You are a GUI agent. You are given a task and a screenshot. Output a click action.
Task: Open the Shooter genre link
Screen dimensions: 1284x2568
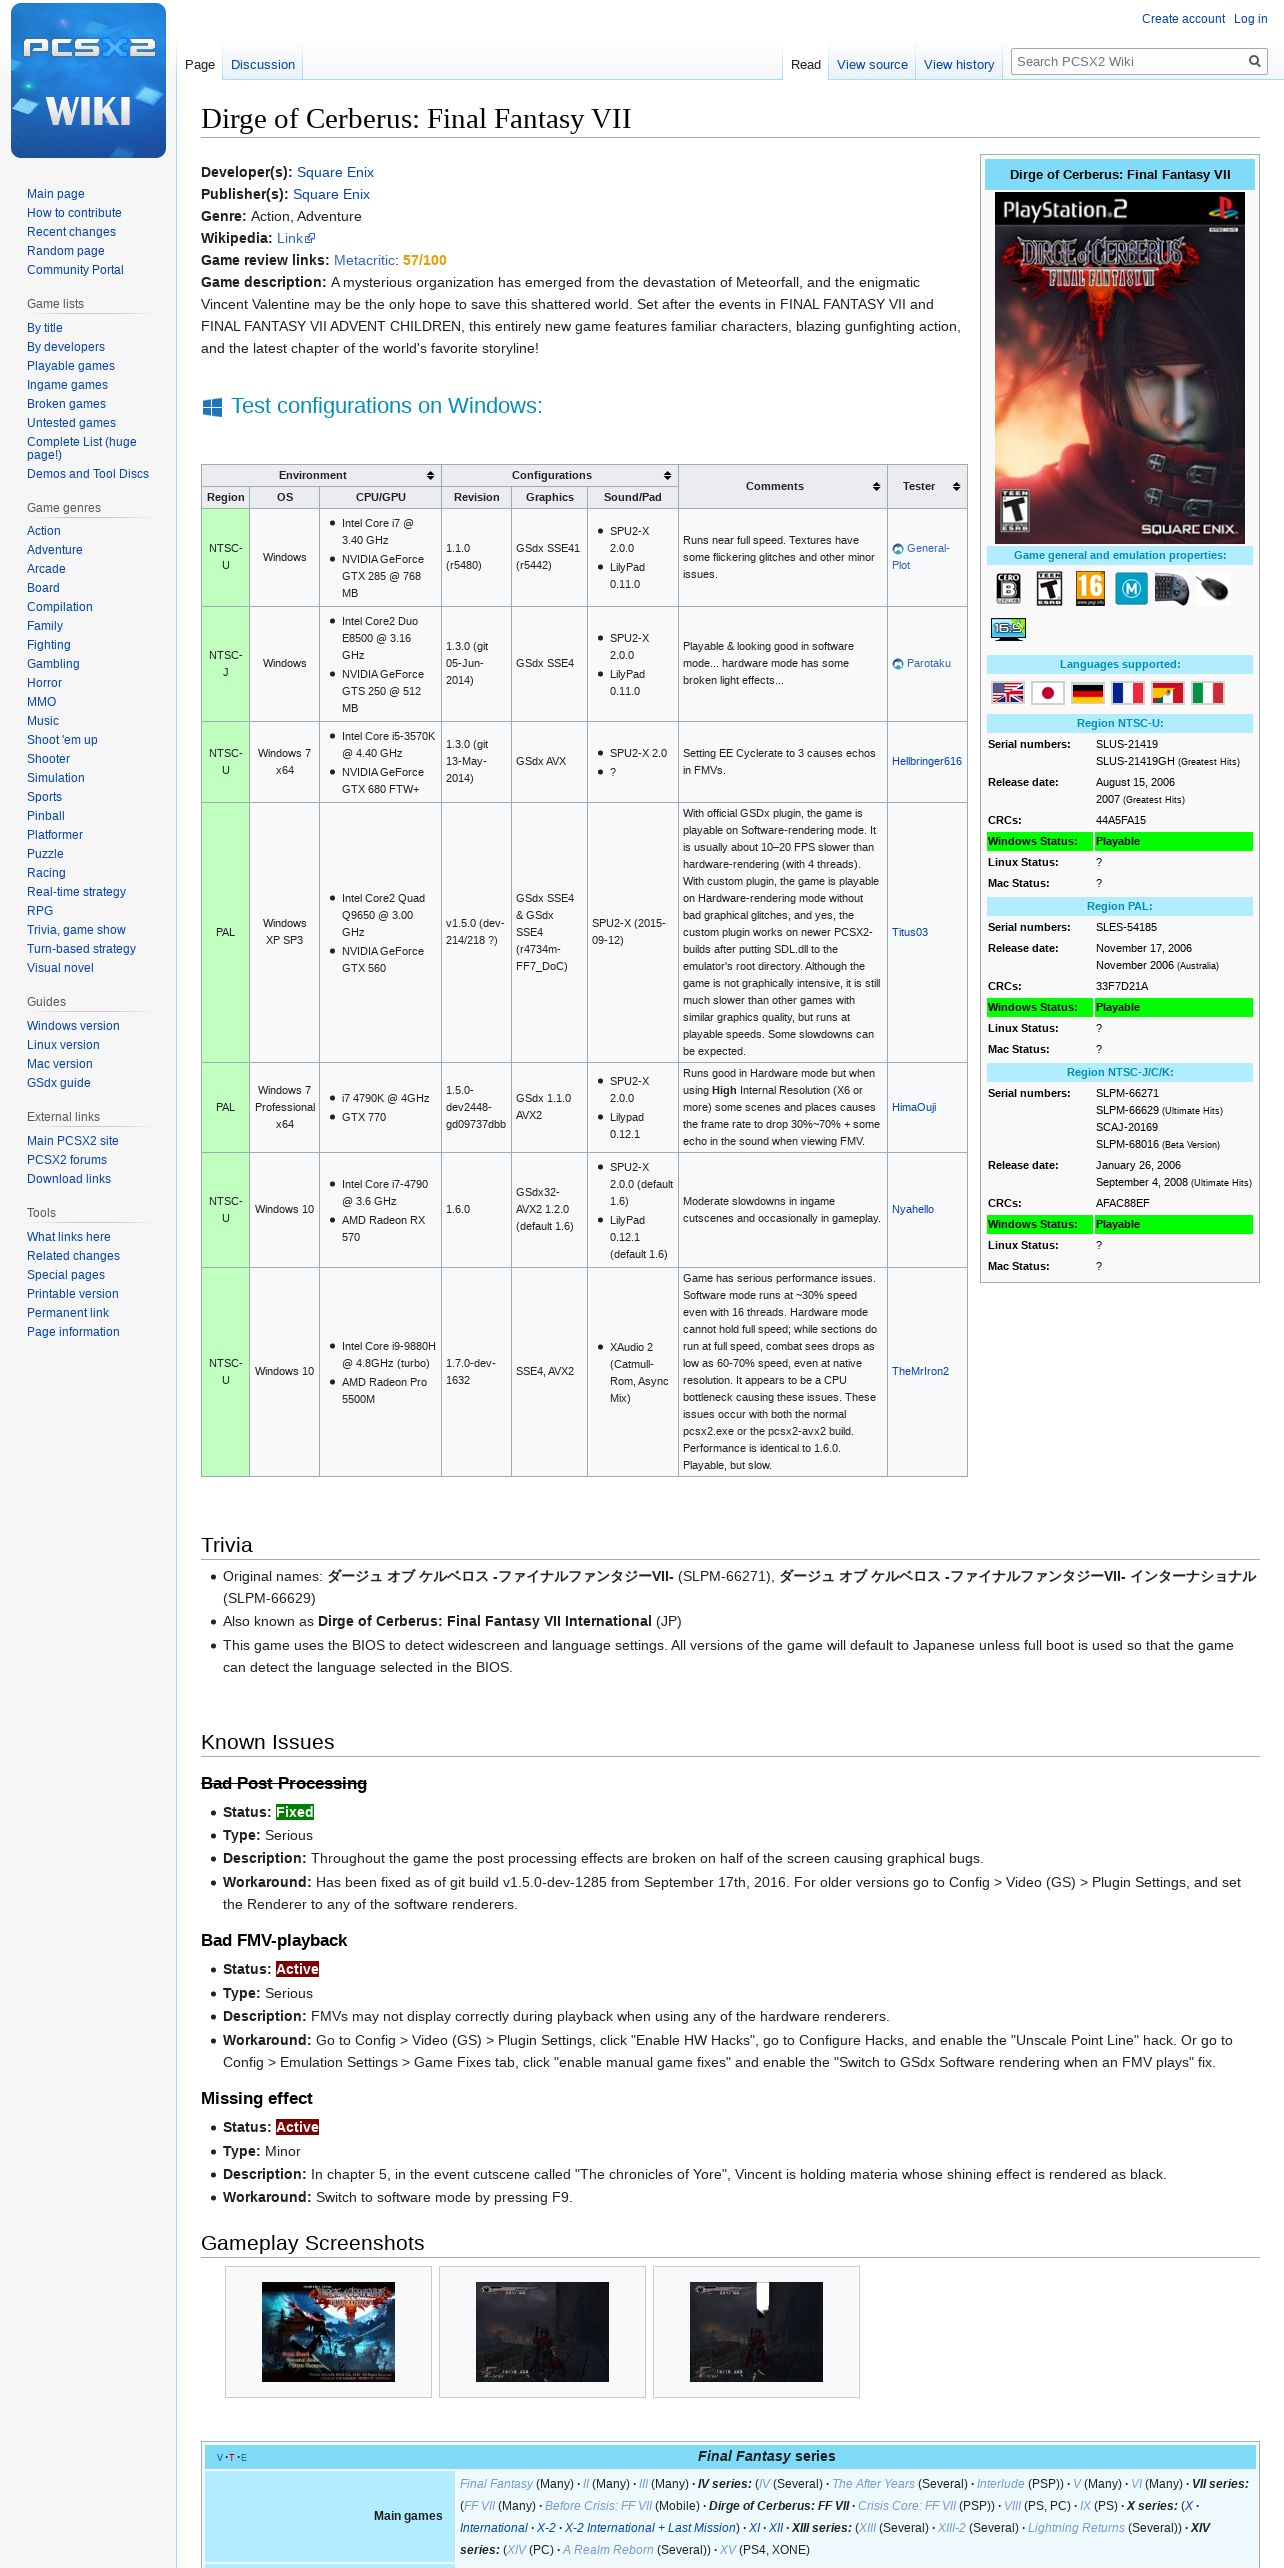click(48, 759)
